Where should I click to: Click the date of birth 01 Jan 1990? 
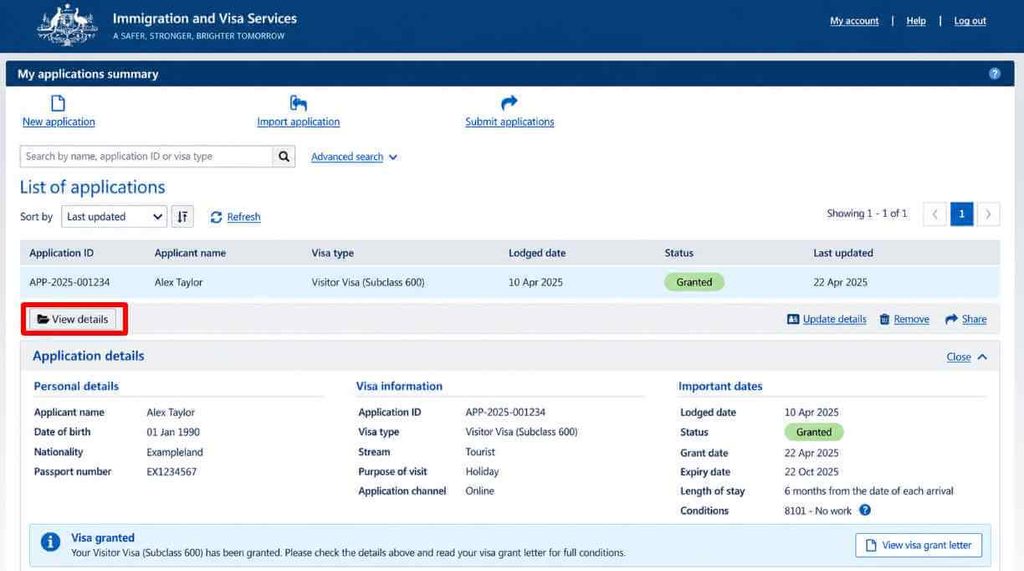173,432
